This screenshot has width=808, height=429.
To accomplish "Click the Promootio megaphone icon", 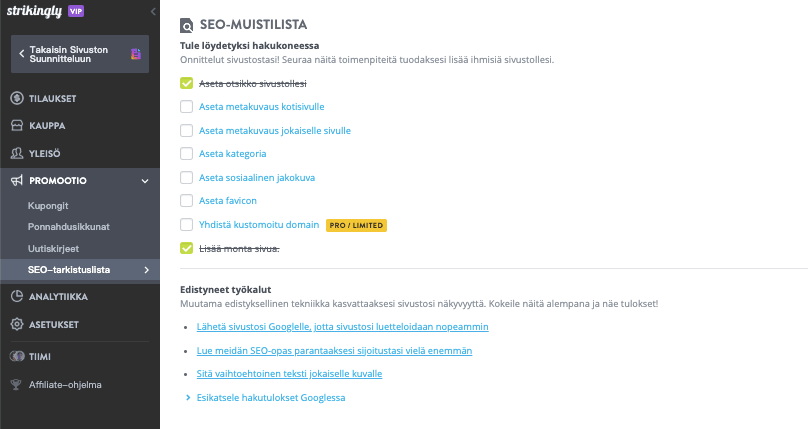I will pyautogui.click(x=17, y=181).
